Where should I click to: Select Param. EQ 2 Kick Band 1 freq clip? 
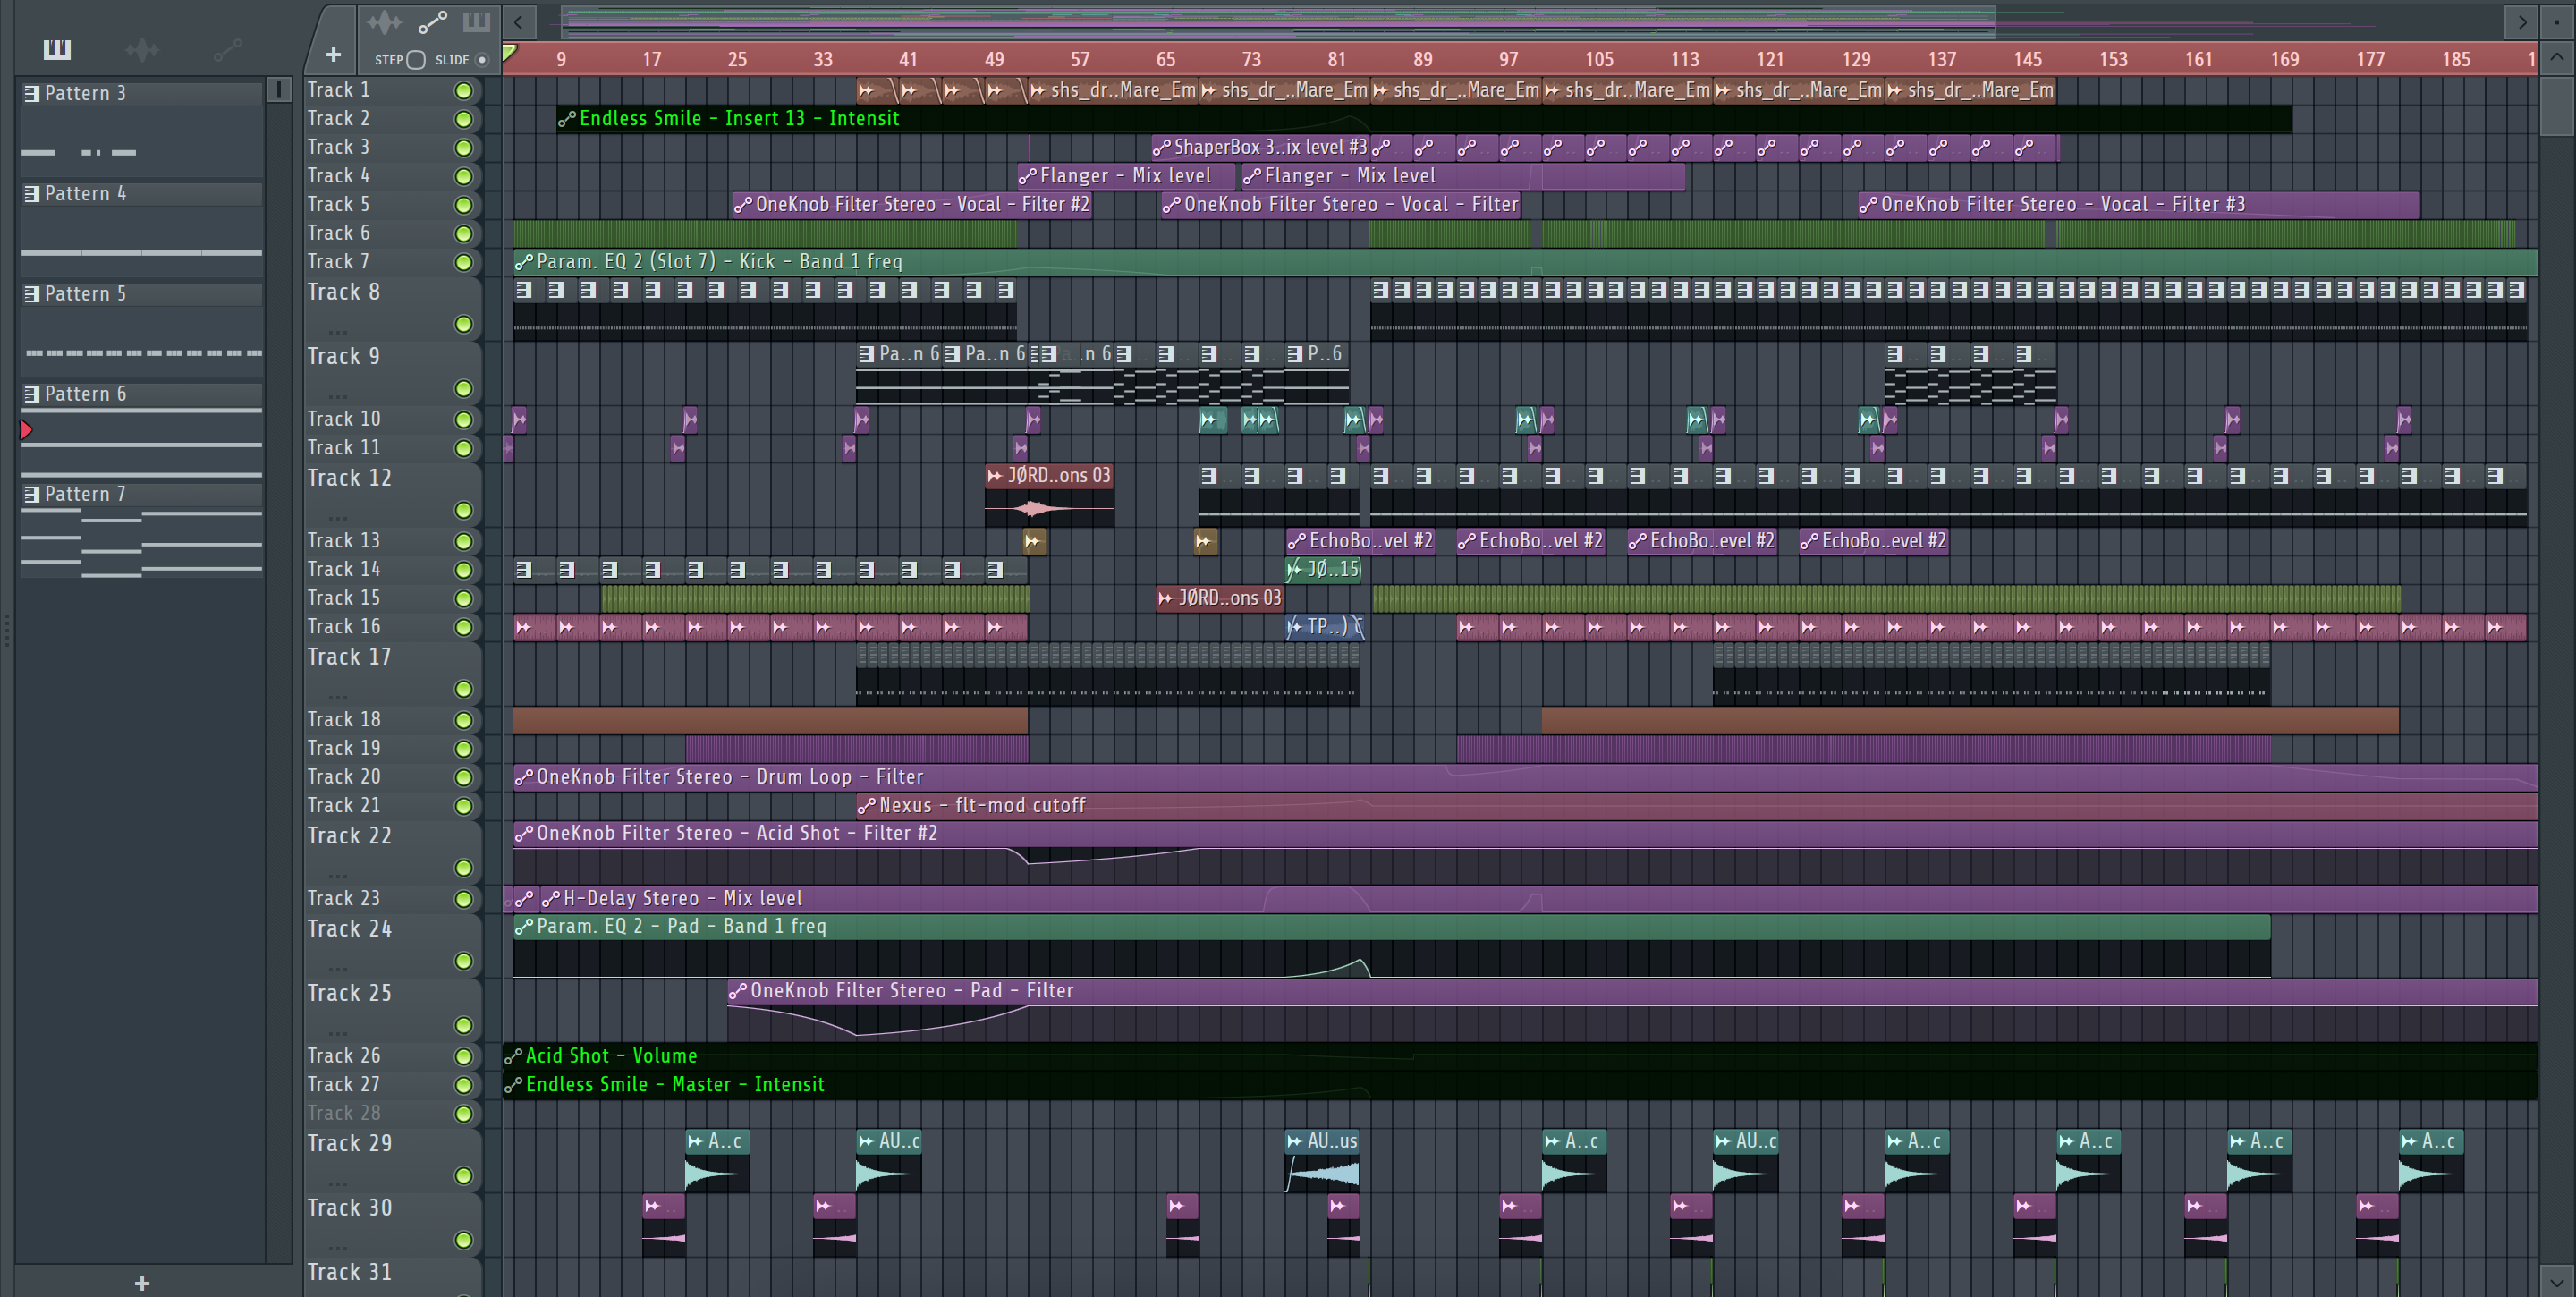pyautogui.click(x=1525, y=262)
